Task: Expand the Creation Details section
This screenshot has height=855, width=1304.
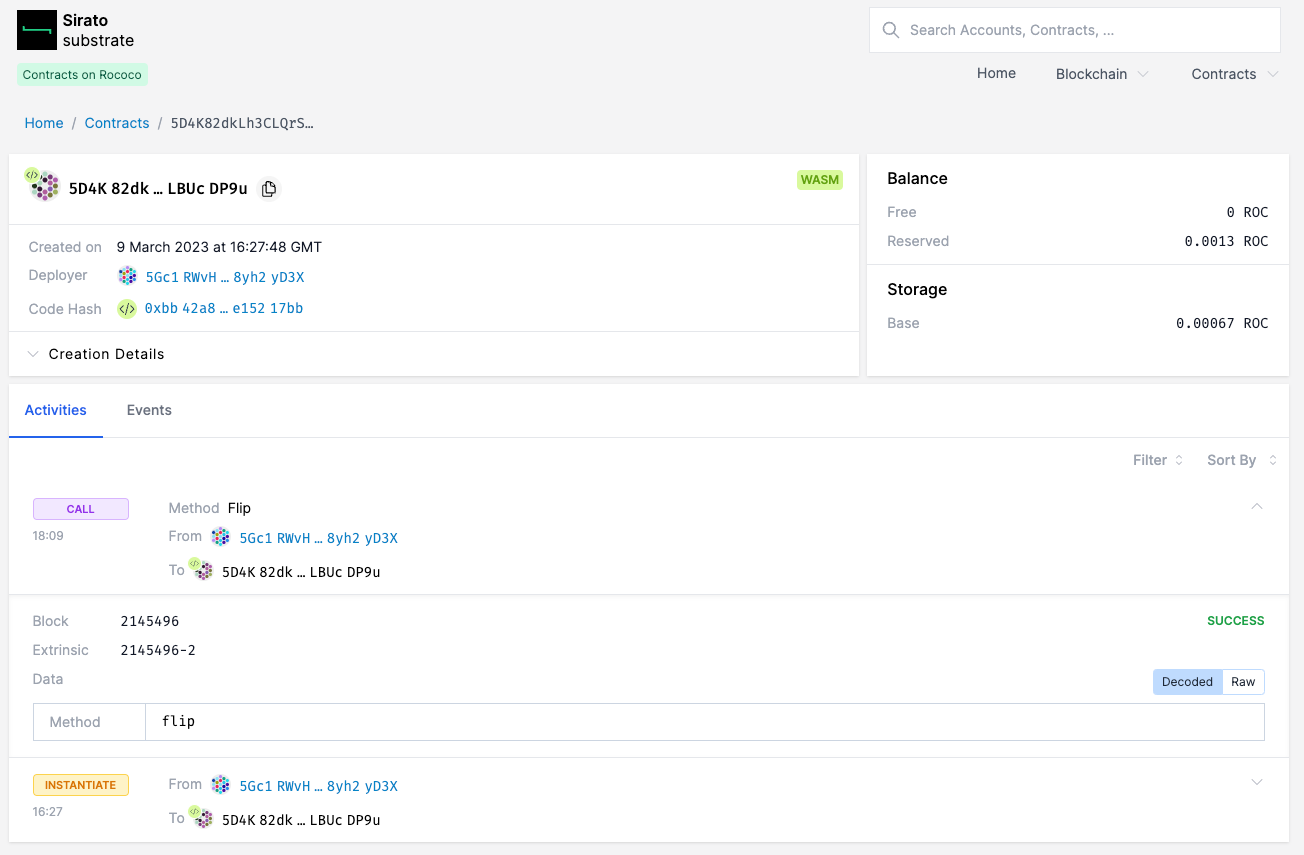Action: 106,354
